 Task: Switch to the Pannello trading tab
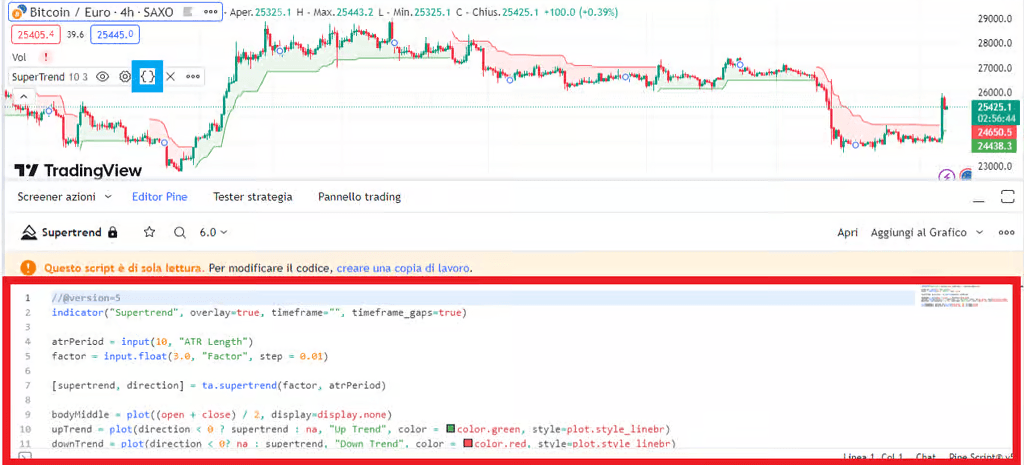[x=359, y=197]
